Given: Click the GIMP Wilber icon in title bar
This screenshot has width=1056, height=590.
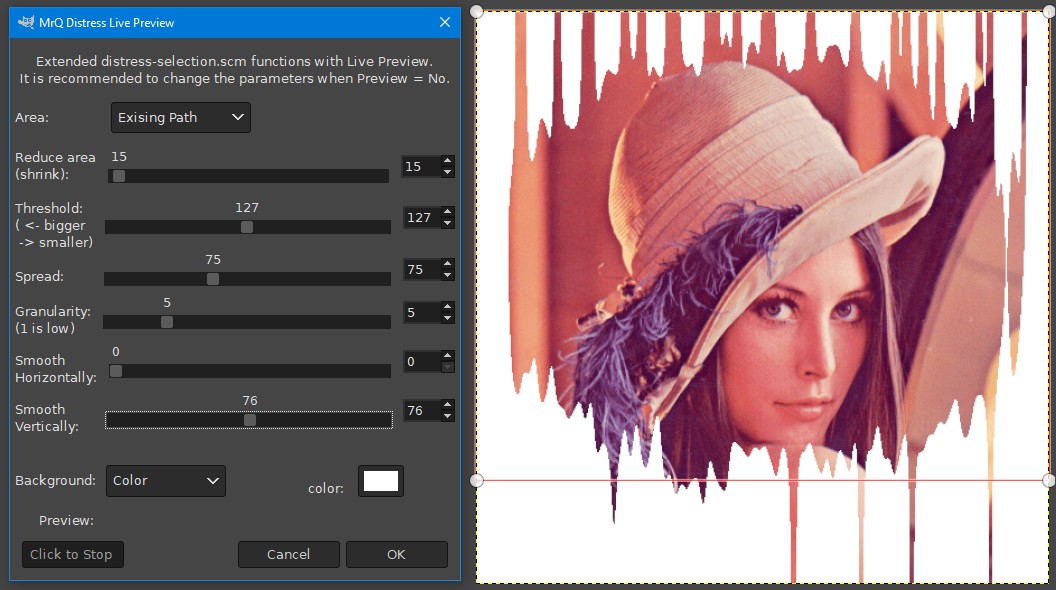Looking at the screenshot, I should click(26, 22).
